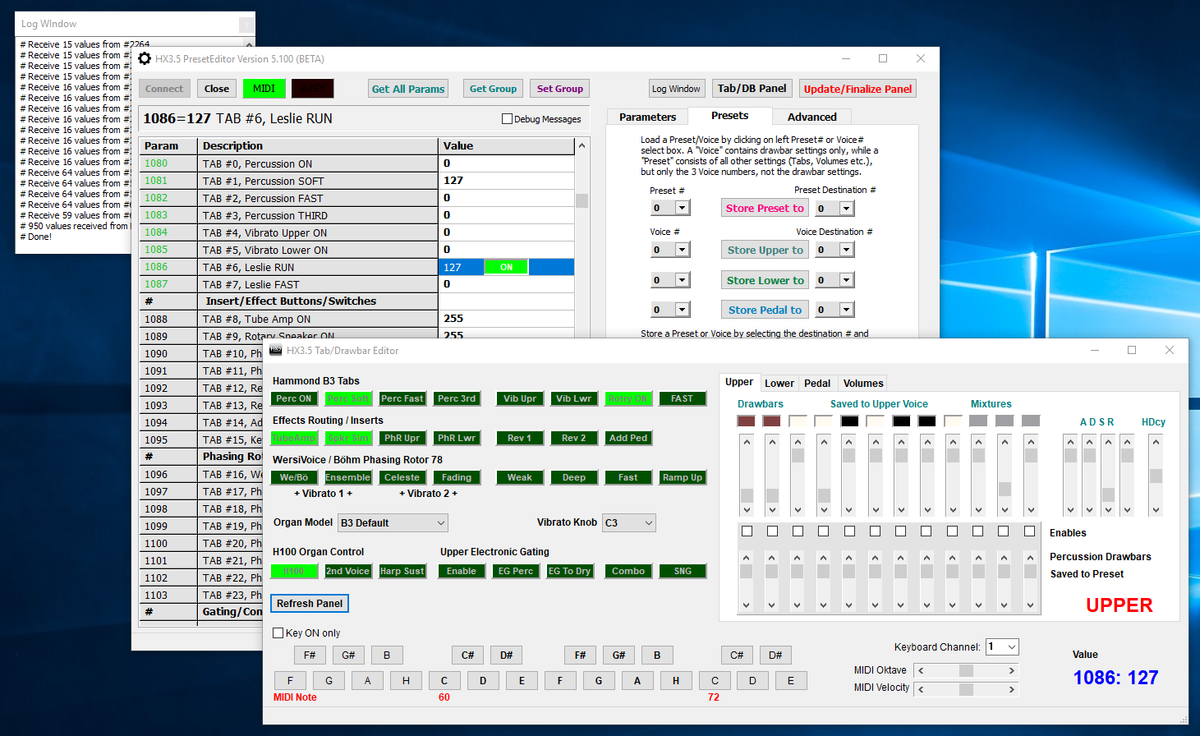1200x736 pixels.
Task: Disable the Perc Soft tab
Action: point(347,398)
